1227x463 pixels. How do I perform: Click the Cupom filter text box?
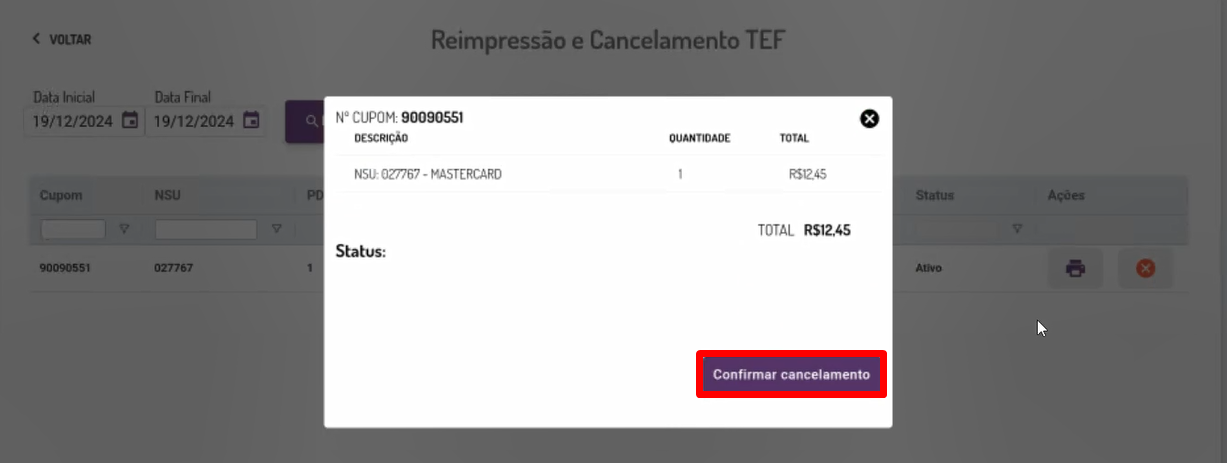[73, 229]
